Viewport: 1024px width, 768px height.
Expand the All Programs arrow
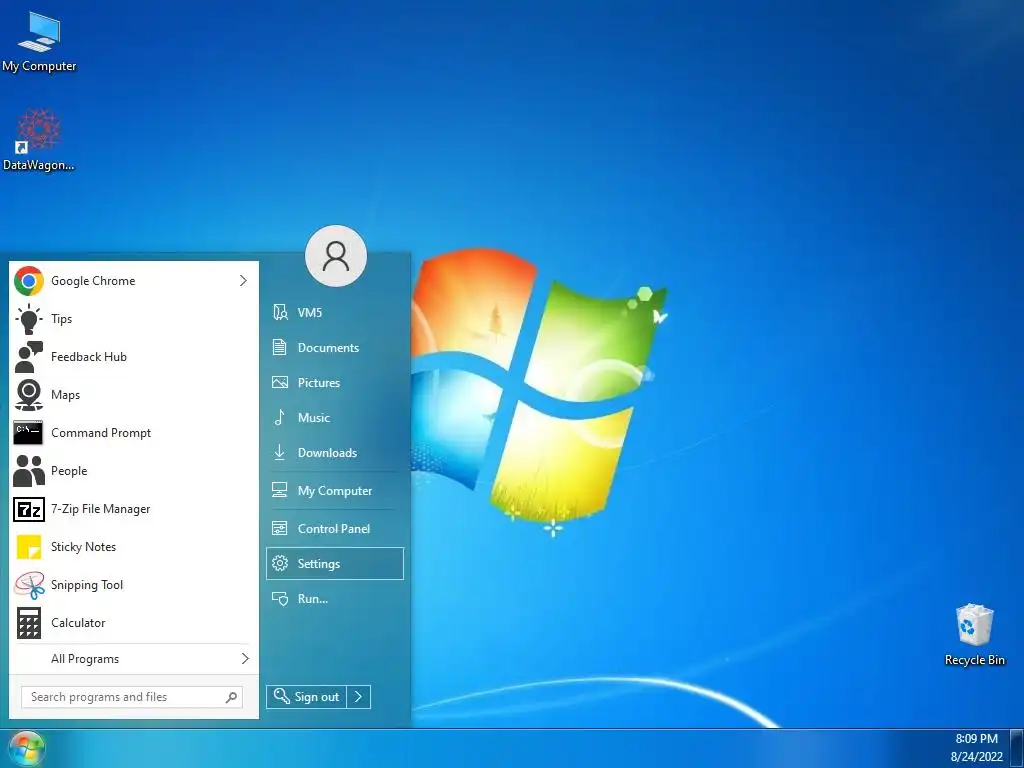click(245, 658)
